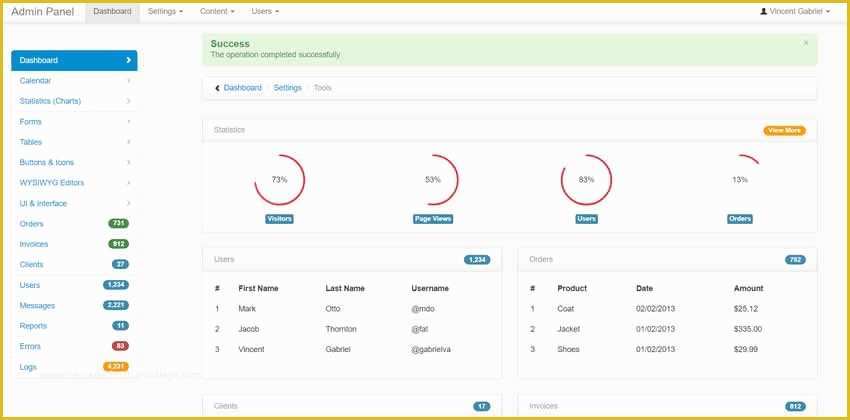Click the 53% Page Views progress circle
850x420 pixels.
433,180
